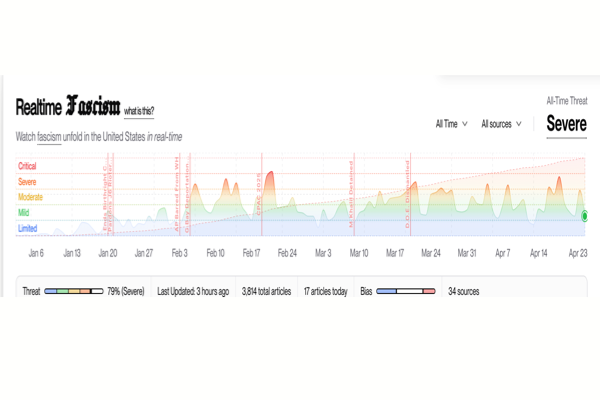This screenshot has height=400, width=600.
Task: Open the All Time range dropdown
Action: (x=451, y=124)
